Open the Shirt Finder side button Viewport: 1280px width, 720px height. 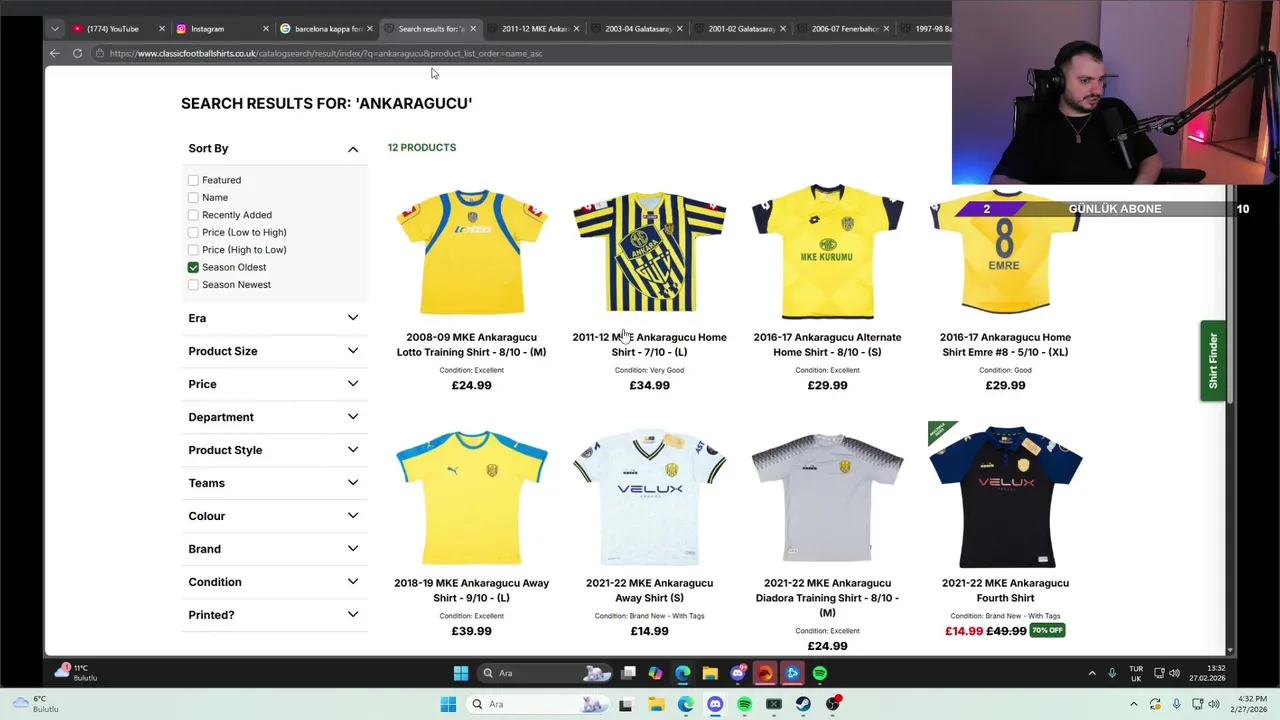[1213, 361]
